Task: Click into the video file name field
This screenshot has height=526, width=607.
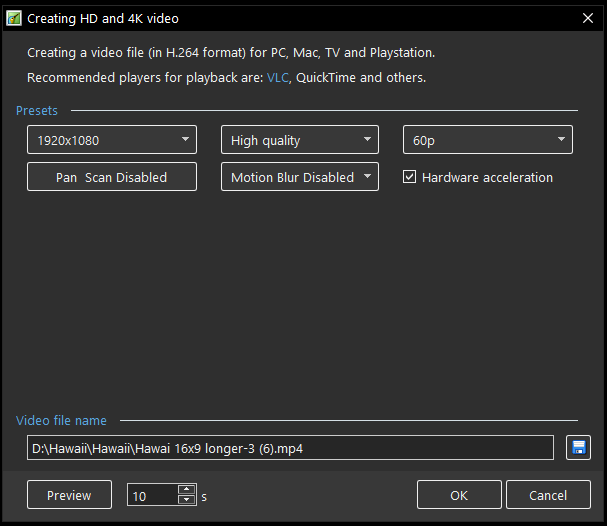Action: [290, 448]
